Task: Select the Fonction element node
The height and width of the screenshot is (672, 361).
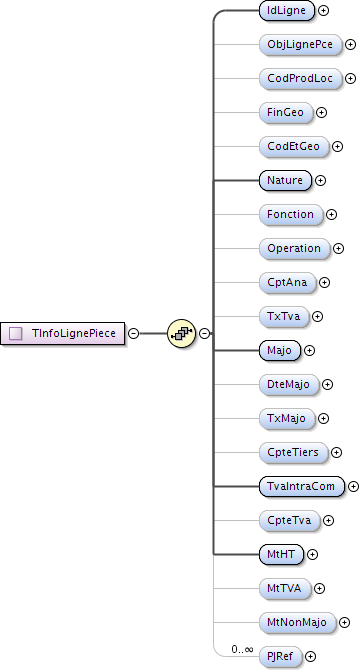Action: click(291, 214)
